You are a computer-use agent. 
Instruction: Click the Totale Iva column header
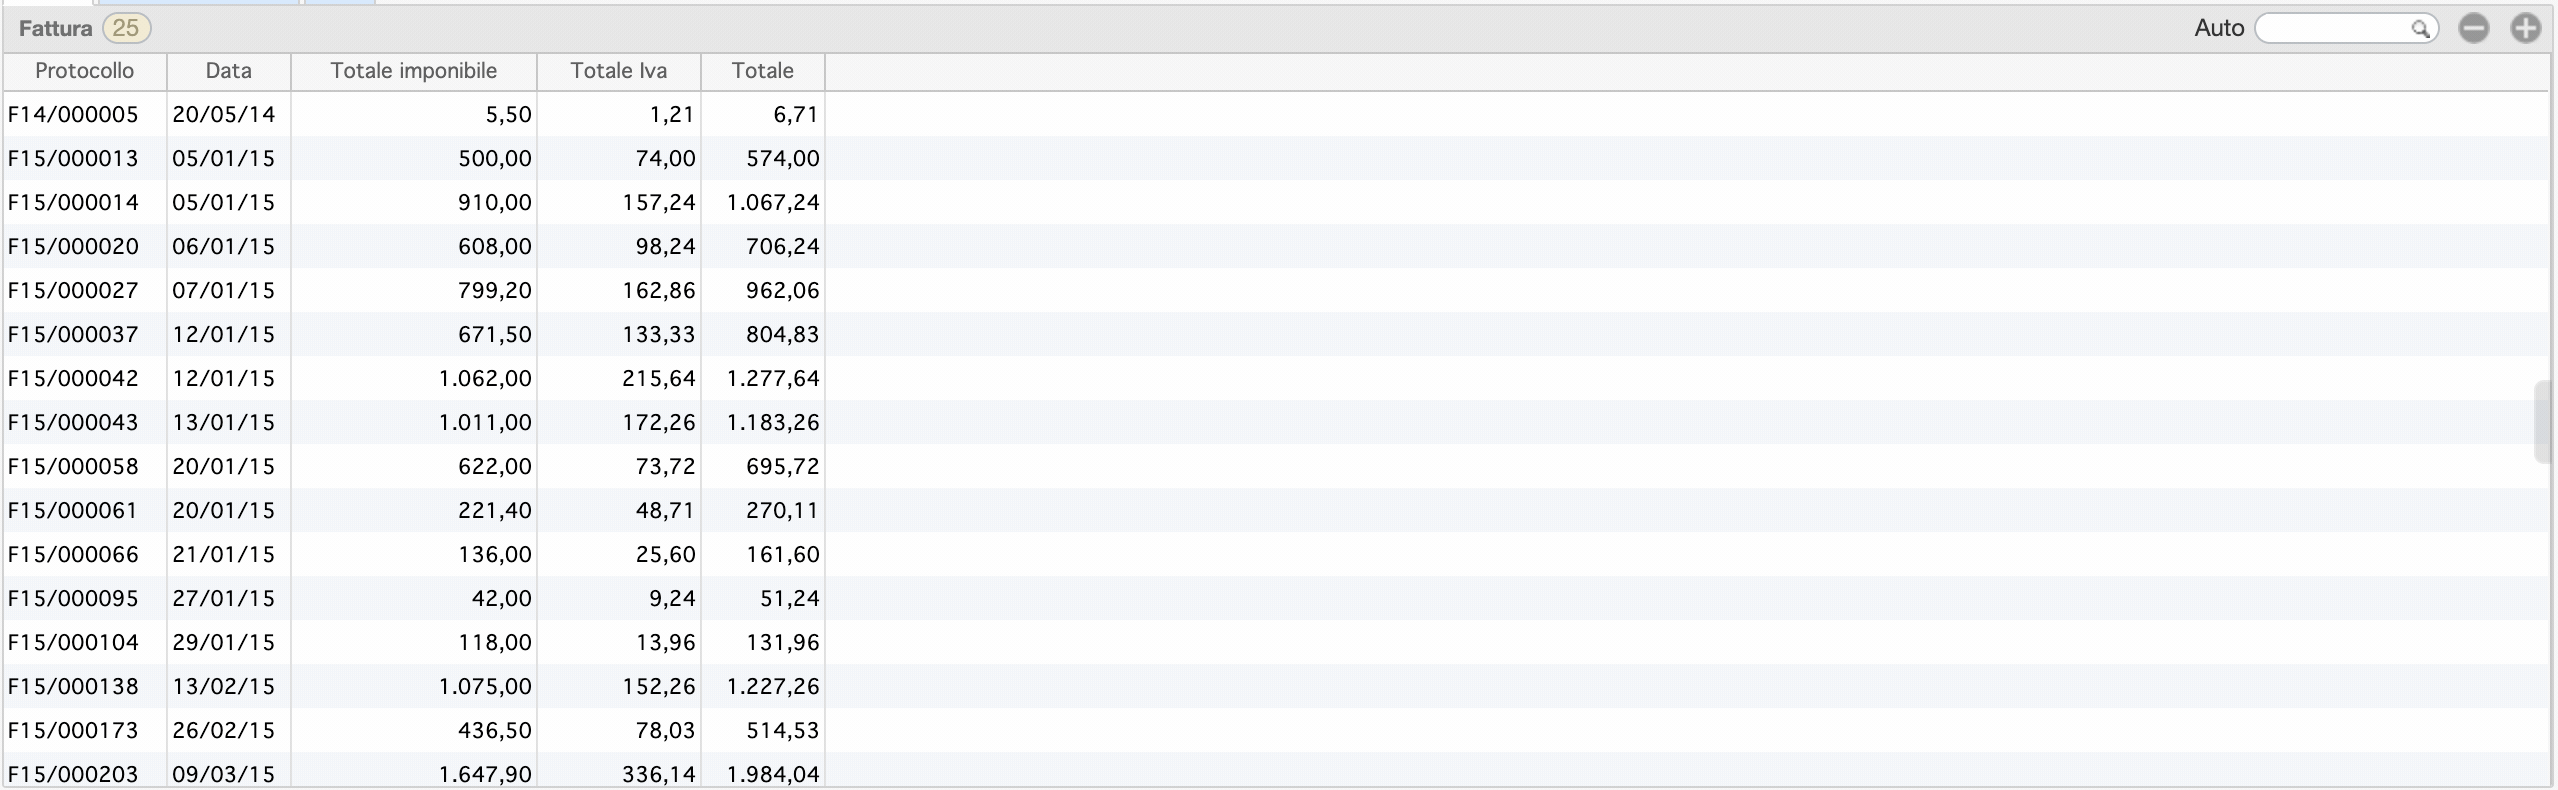coord(619,71)
